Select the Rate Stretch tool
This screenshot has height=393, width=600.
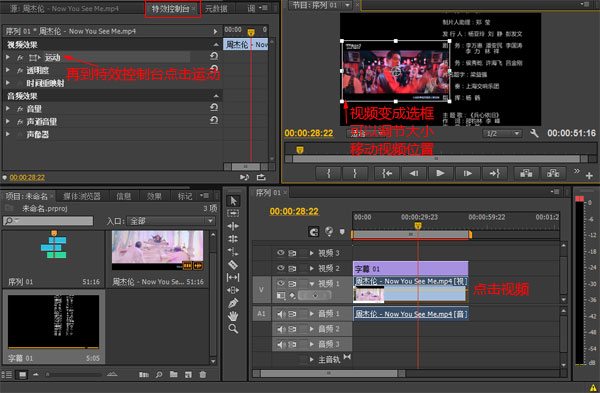(x=233, y=251)
